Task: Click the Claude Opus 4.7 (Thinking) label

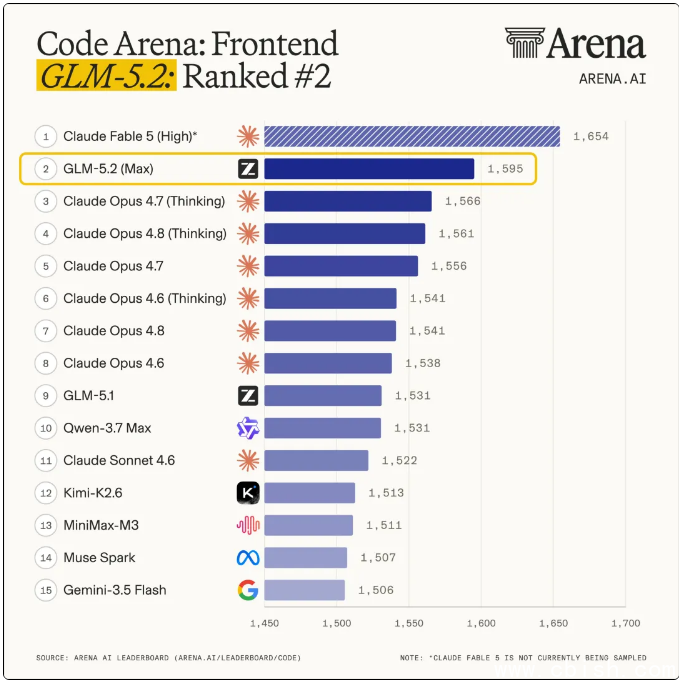Action: pos(144,201)
